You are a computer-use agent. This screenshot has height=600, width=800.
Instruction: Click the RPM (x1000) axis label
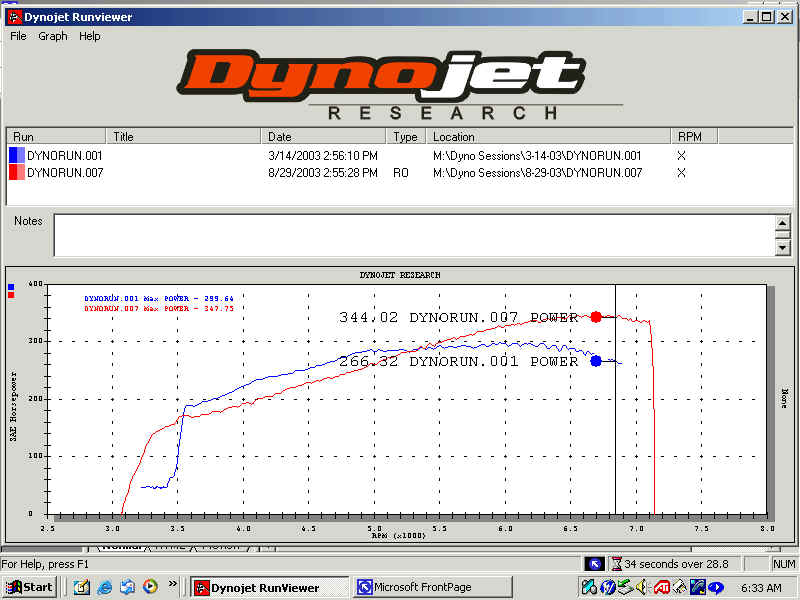point(398,535)
